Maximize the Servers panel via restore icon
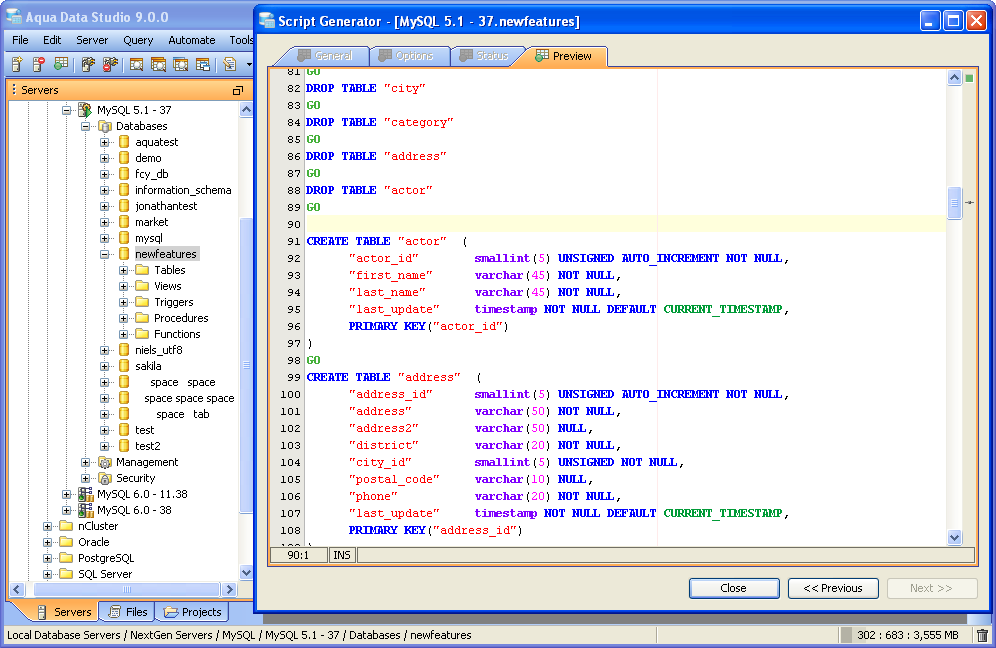This screenshot has height=648, width=996. [x=238, y=90]
